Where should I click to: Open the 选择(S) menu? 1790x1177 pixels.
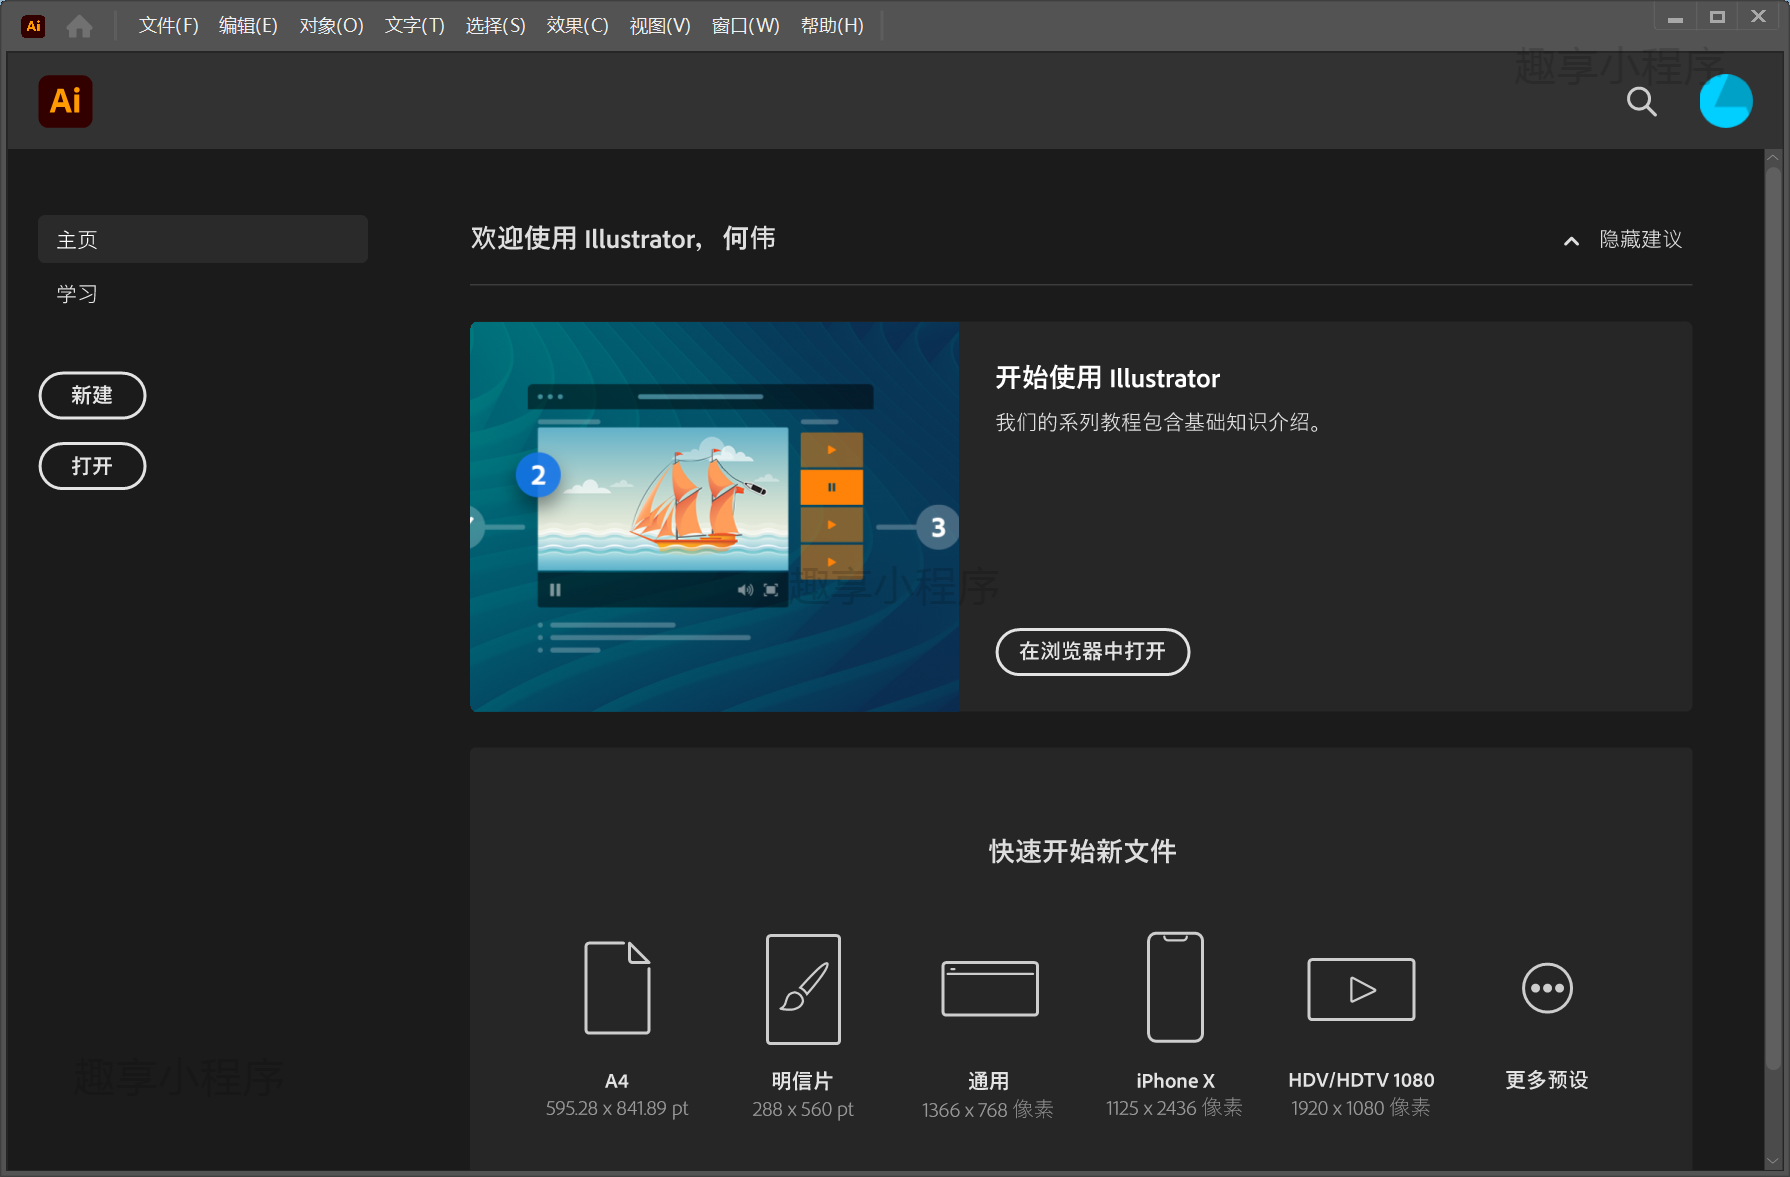(495, 26)
